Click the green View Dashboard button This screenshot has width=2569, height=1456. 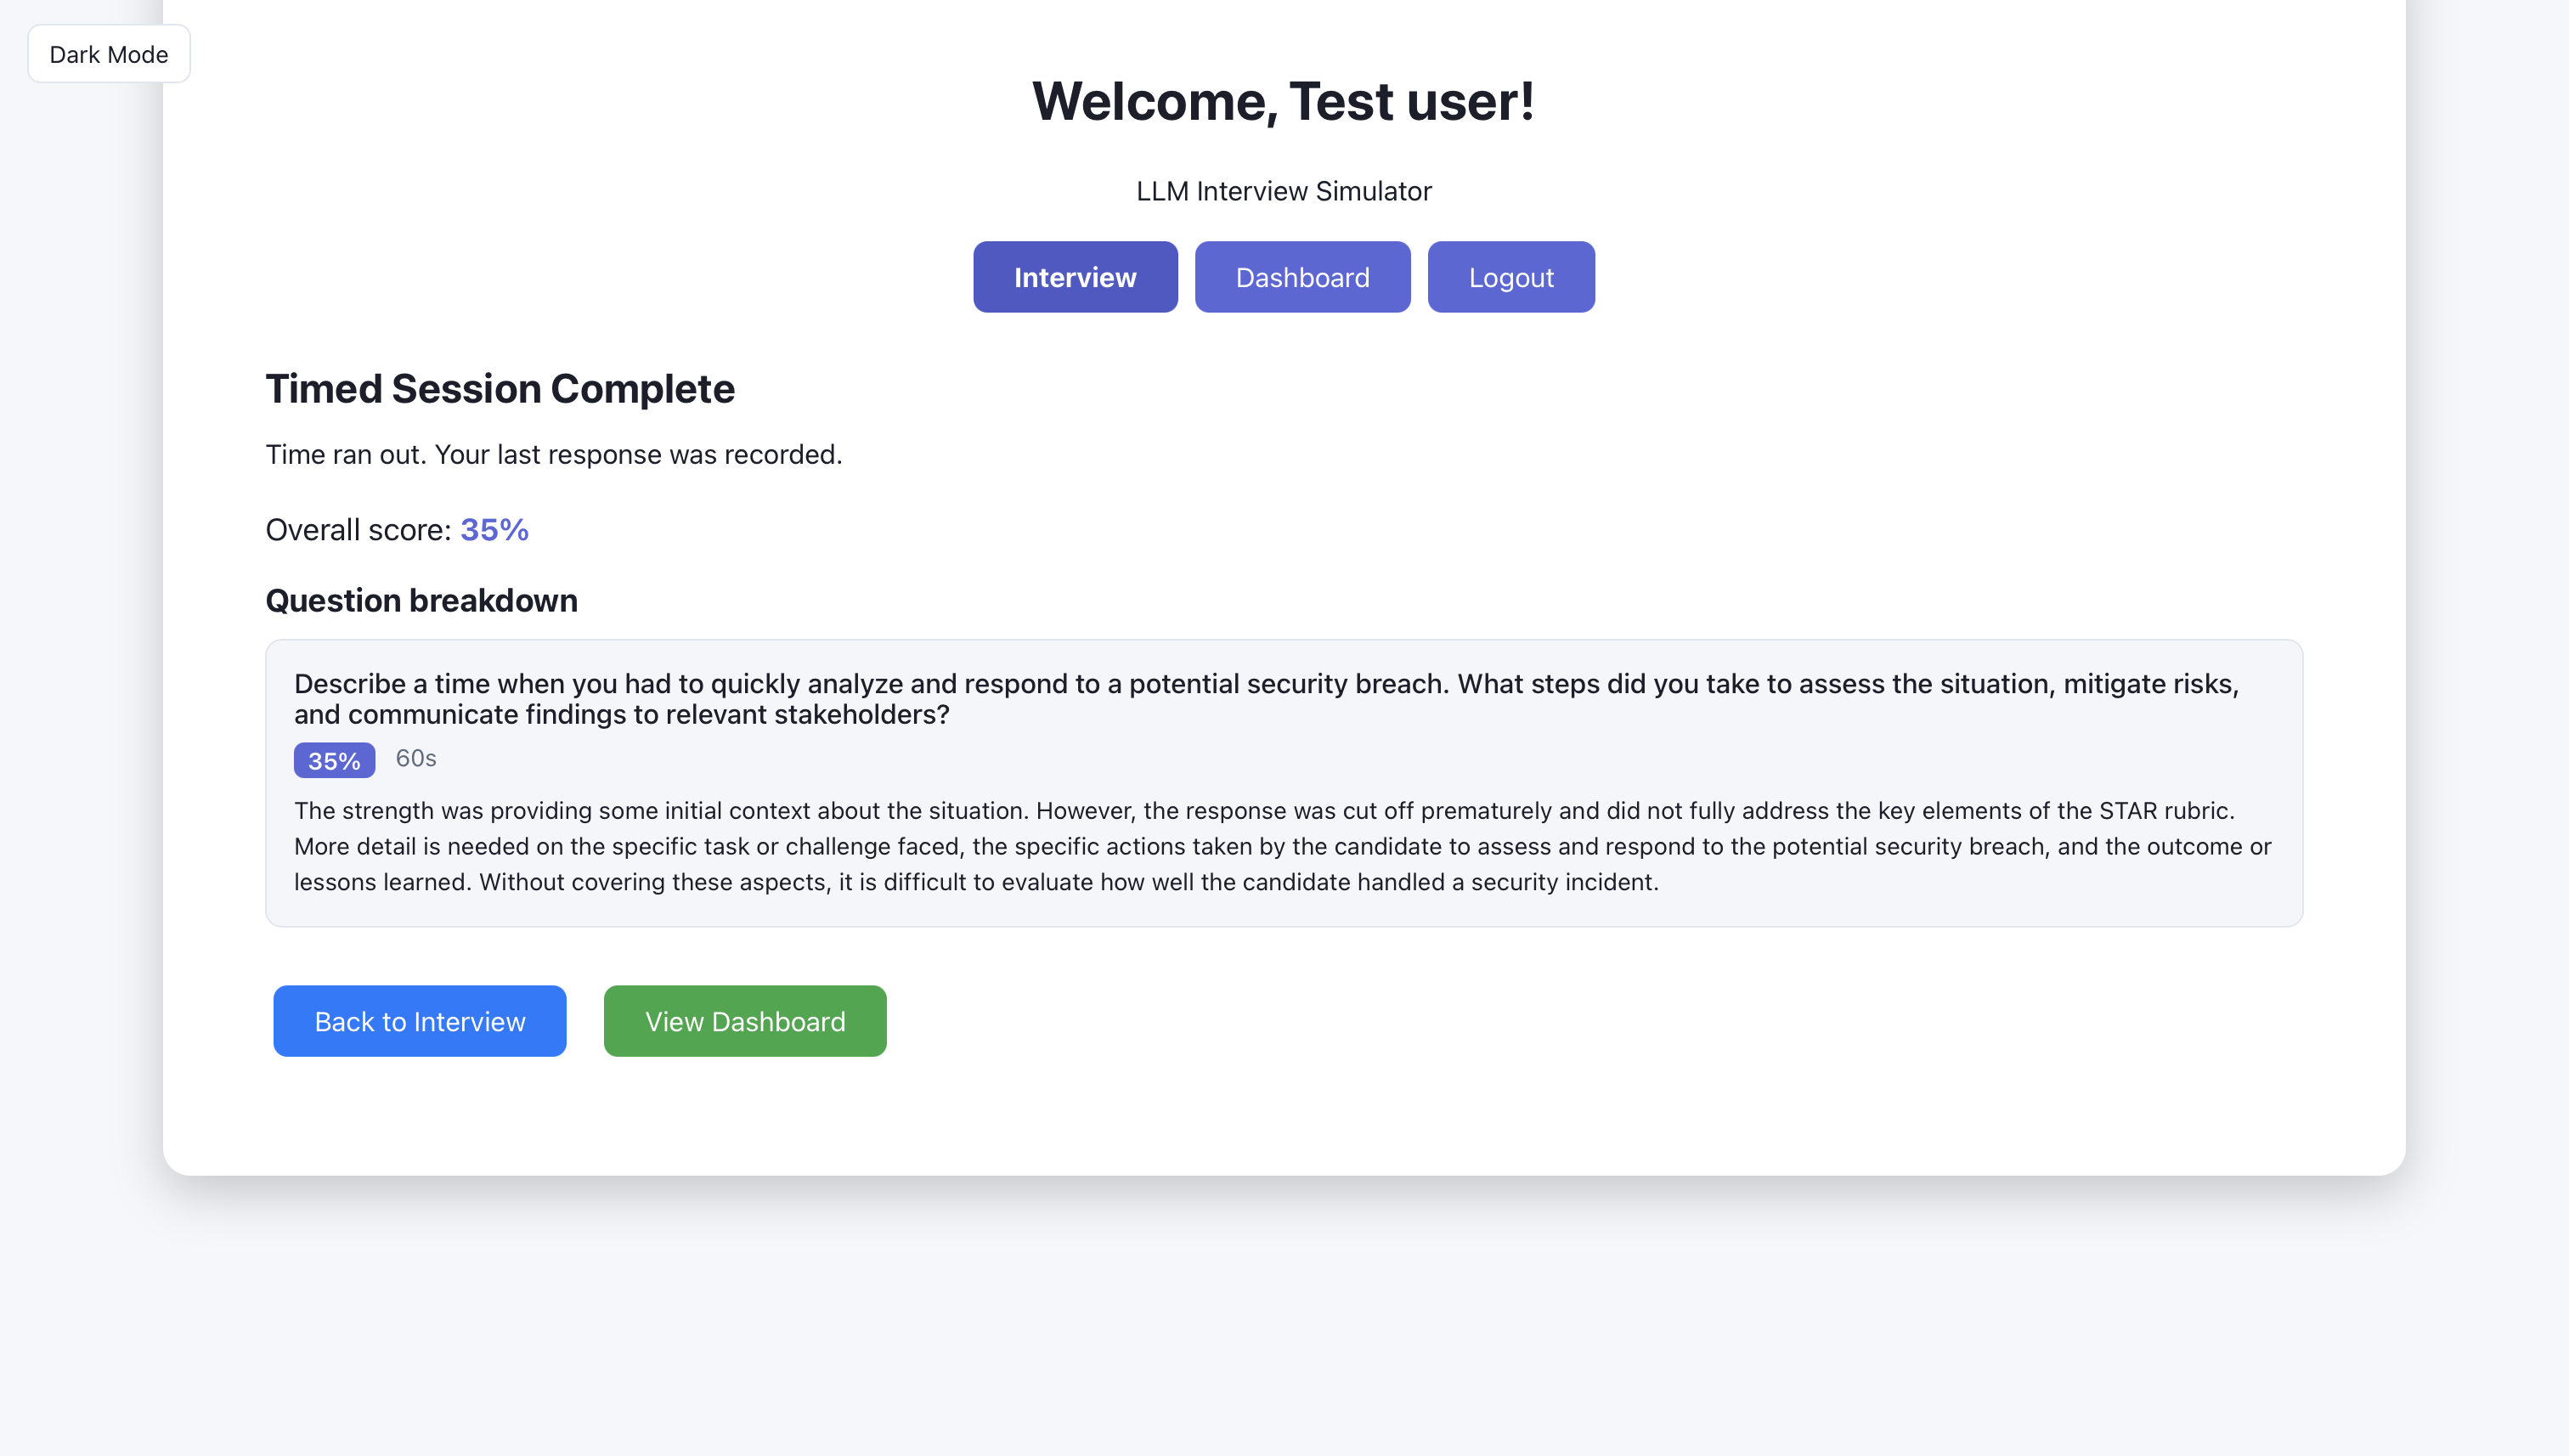tap(744, 1021)
